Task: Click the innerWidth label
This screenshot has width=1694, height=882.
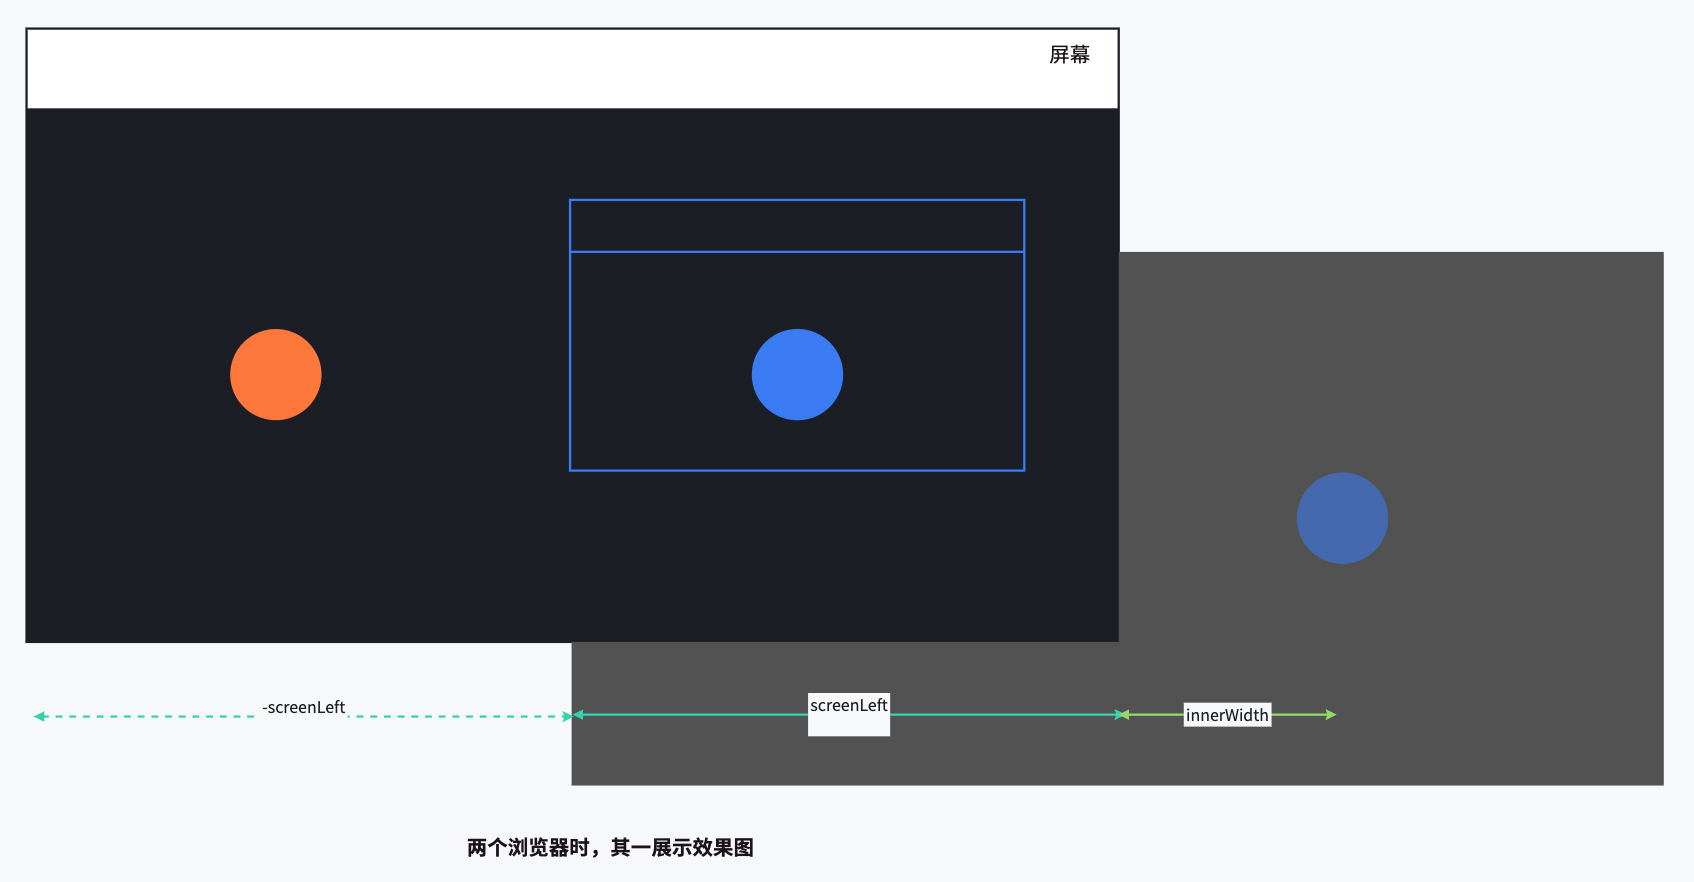Action: tap(1227, 714)
